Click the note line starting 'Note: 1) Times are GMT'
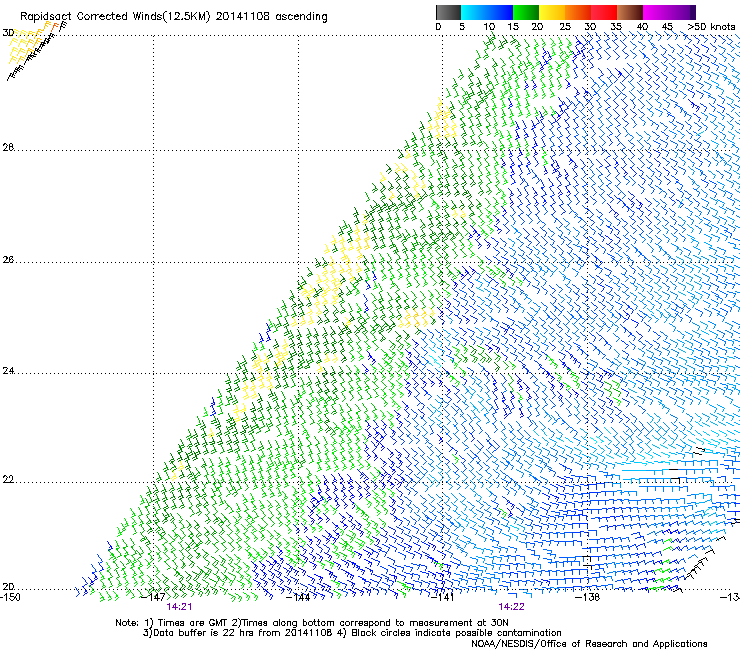The height and width of the screenshot is (650, 740). [x=312, y=623]
